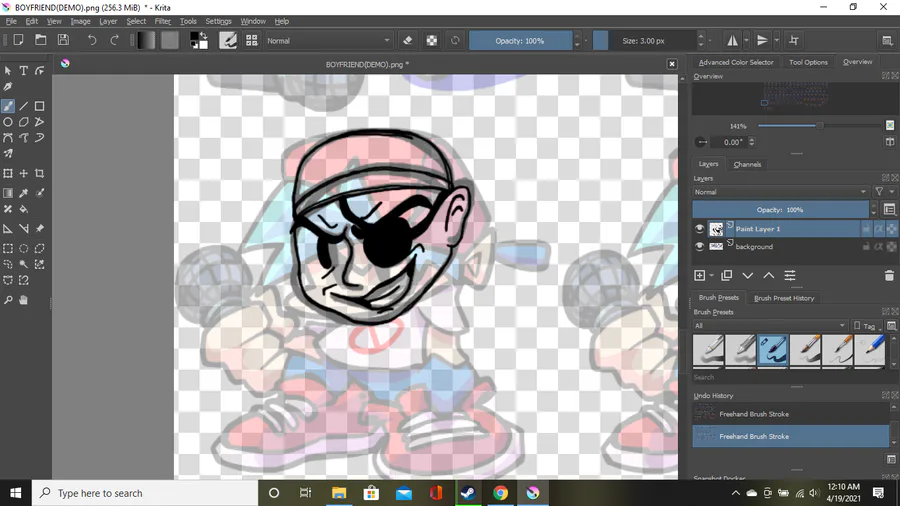Open the brush editor settings

click(228, 40)
